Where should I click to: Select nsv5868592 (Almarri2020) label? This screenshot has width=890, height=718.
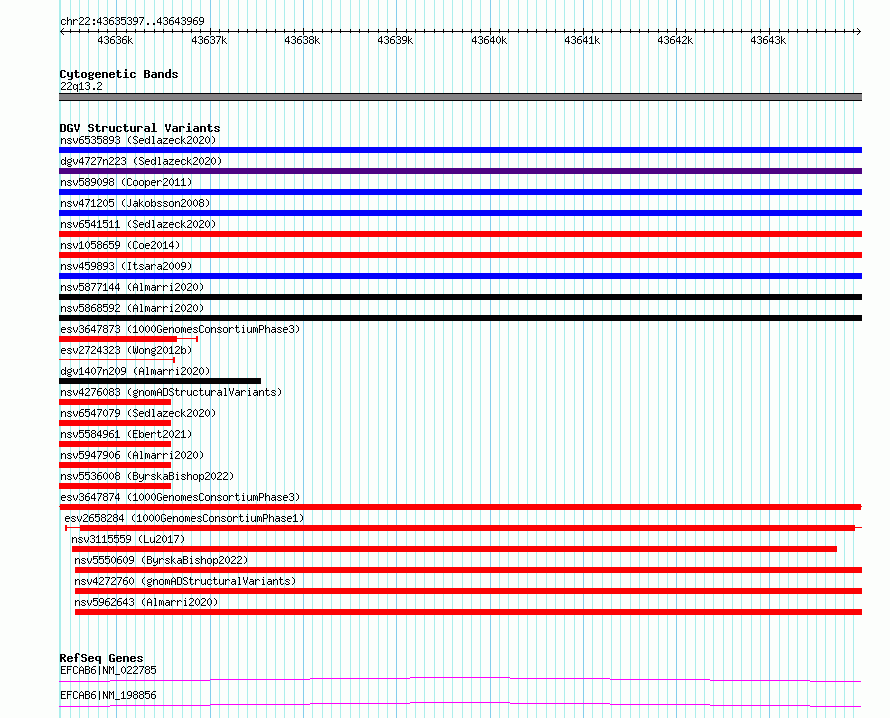click(x=132, y=308)
